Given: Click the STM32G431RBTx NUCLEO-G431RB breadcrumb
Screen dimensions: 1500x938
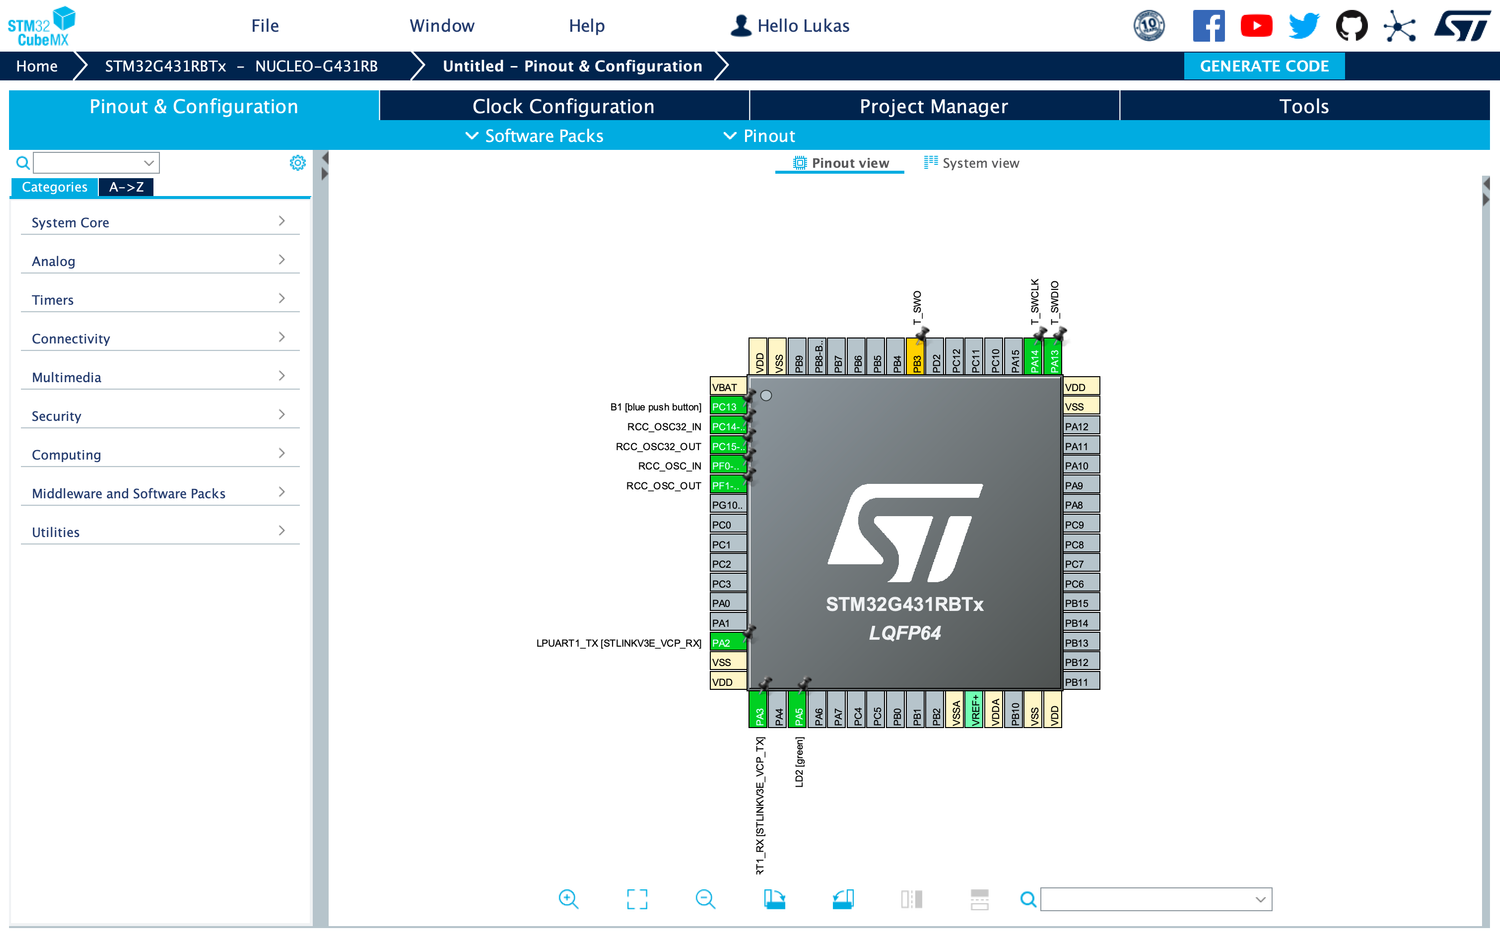Looking at the screenshot, I should [241, 66].
